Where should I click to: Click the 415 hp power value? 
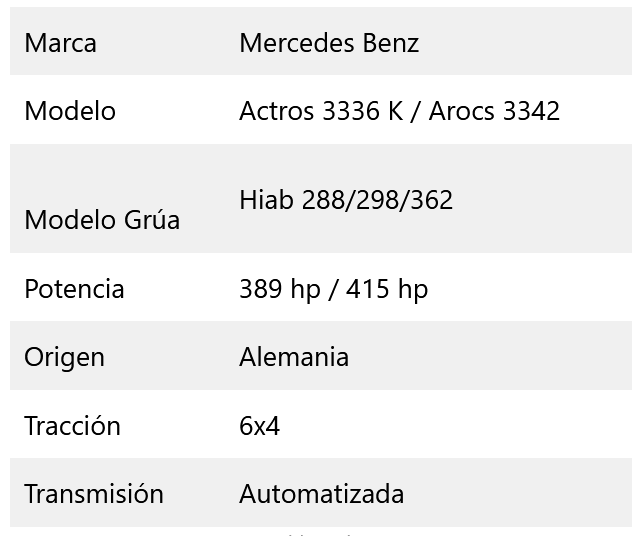(x=388, y=289)
